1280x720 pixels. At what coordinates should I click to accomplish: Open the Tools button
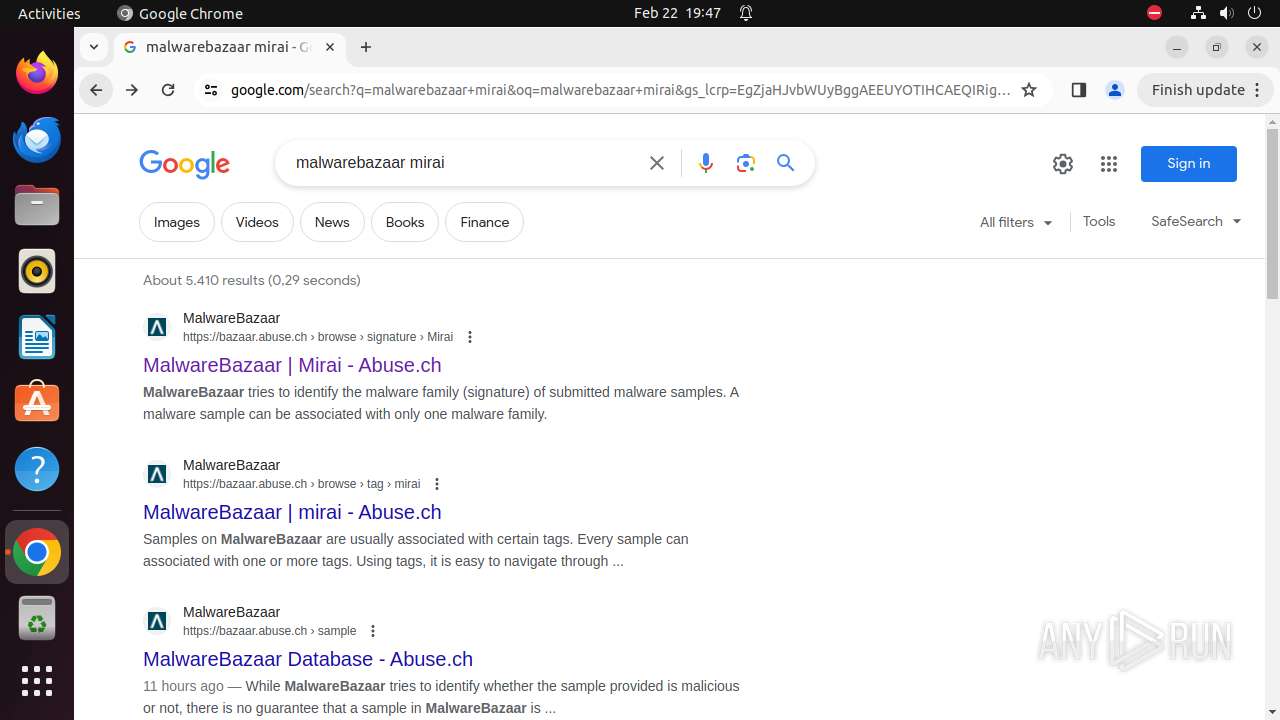pos(1099,221)
